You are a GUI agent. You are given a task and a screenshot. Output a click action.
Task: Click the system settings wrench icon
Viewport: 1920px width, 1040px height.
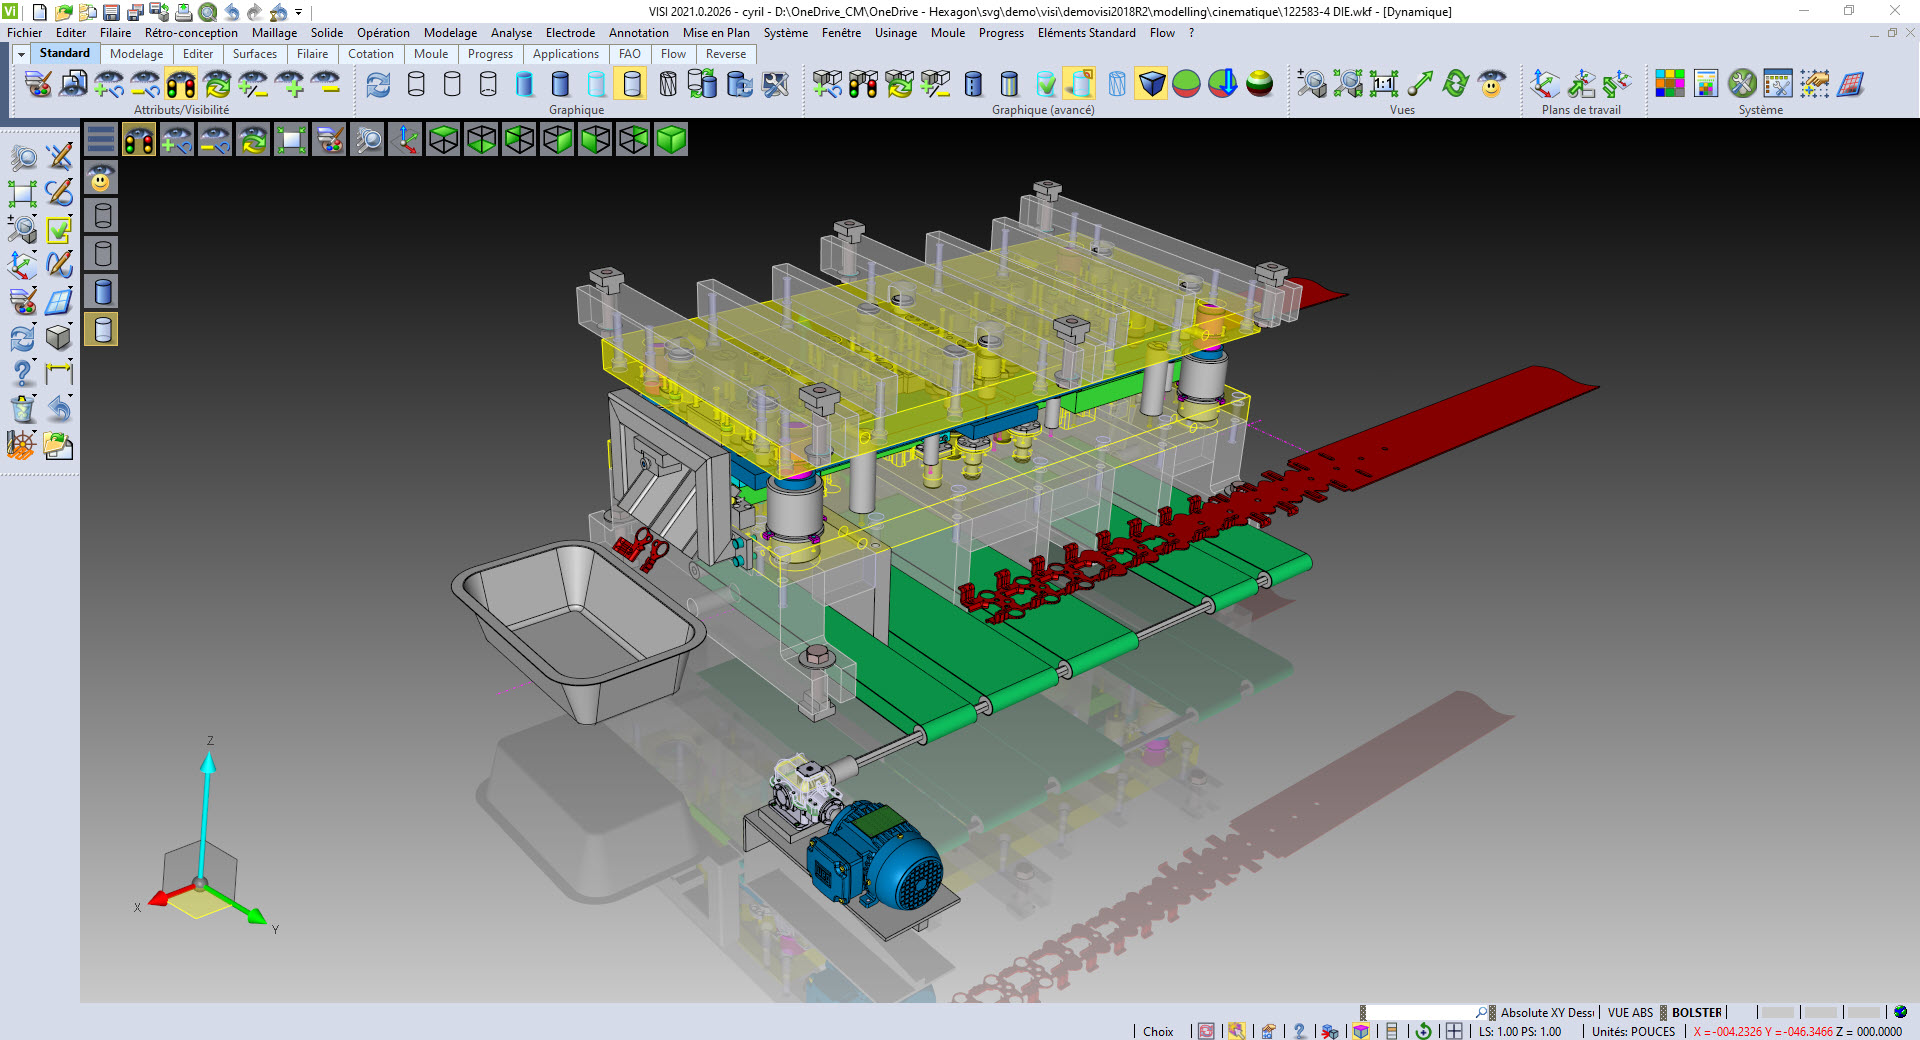point(1741,84)
